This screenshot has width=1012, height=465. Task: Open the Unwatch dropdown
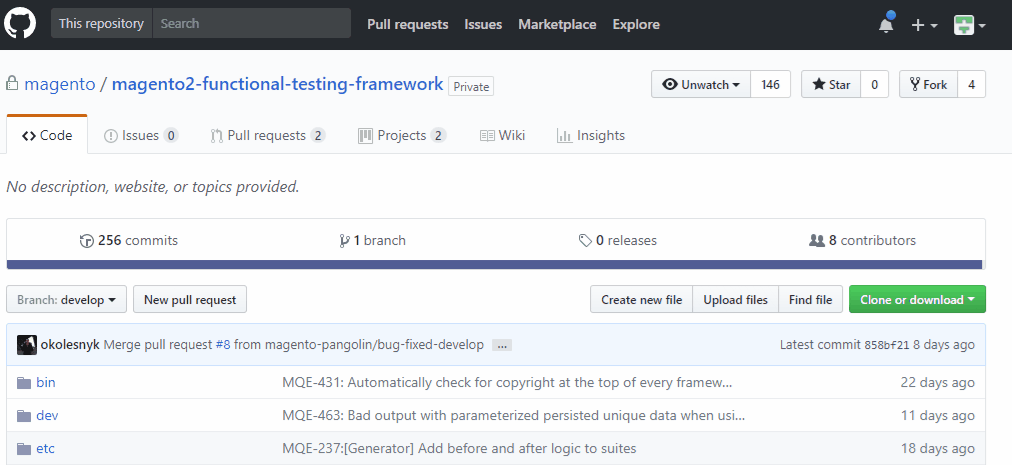[x=701, y=85]
